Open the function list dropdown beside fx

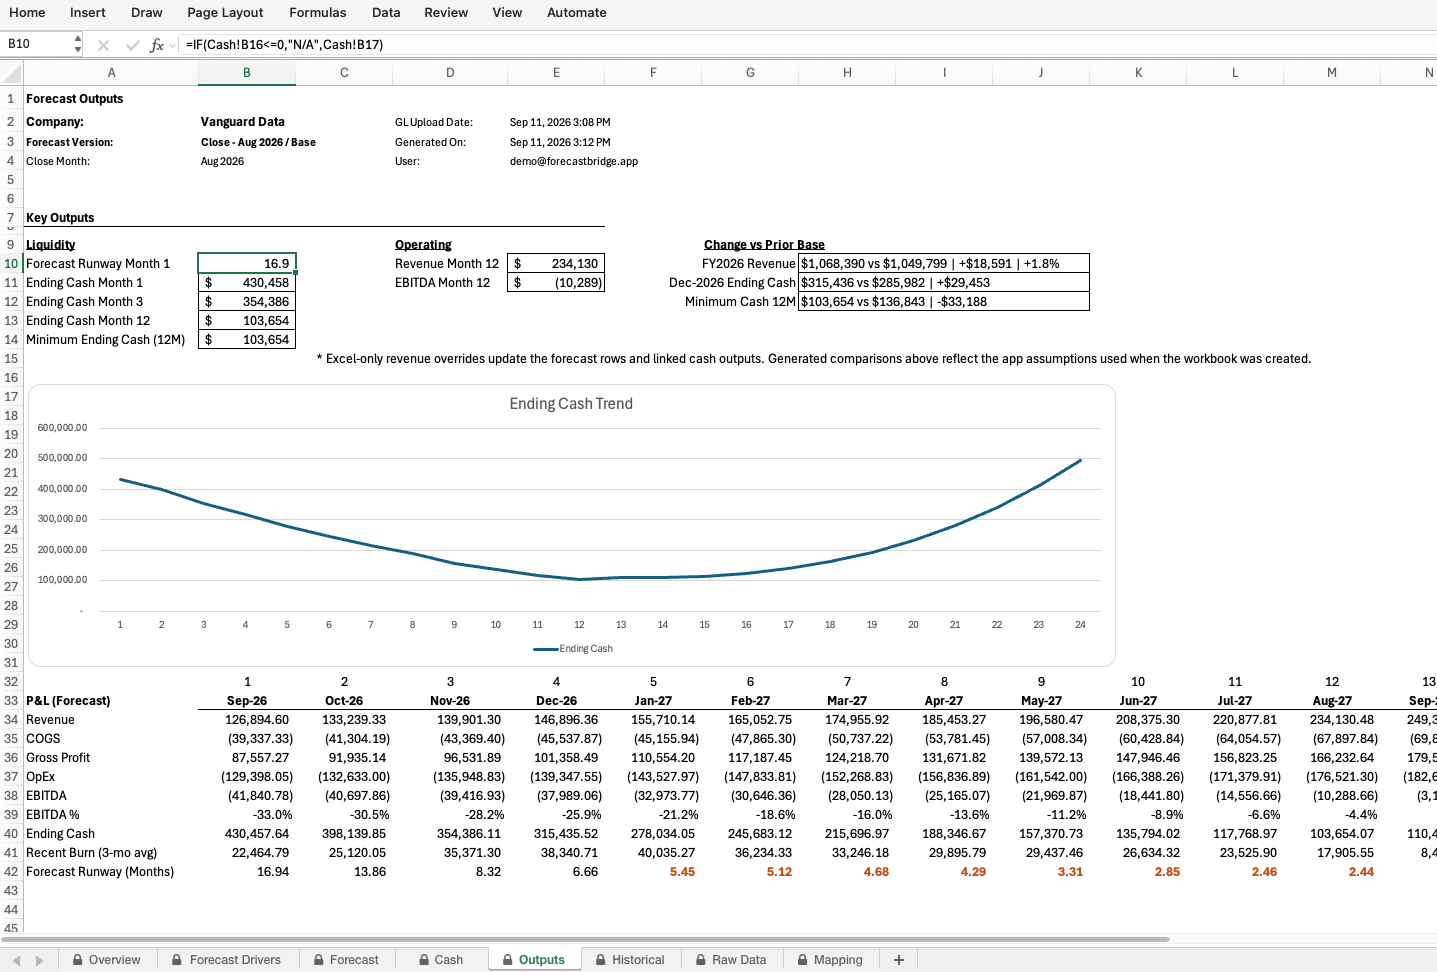(x=173, y=45)
